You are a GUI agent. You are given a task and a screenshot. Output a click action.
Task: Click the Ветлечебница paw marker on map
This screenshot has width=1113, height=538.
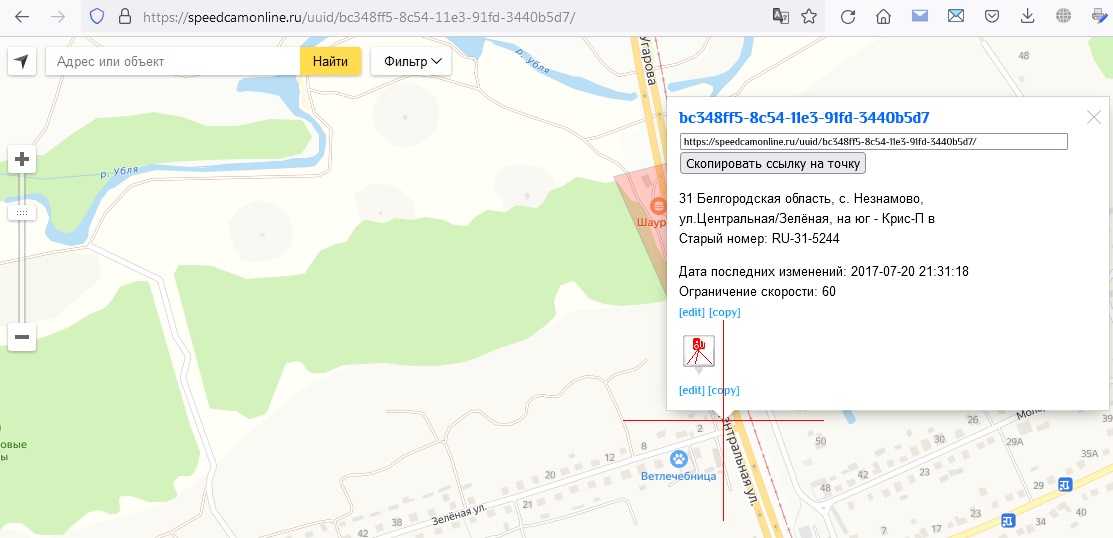pos(679,459)
